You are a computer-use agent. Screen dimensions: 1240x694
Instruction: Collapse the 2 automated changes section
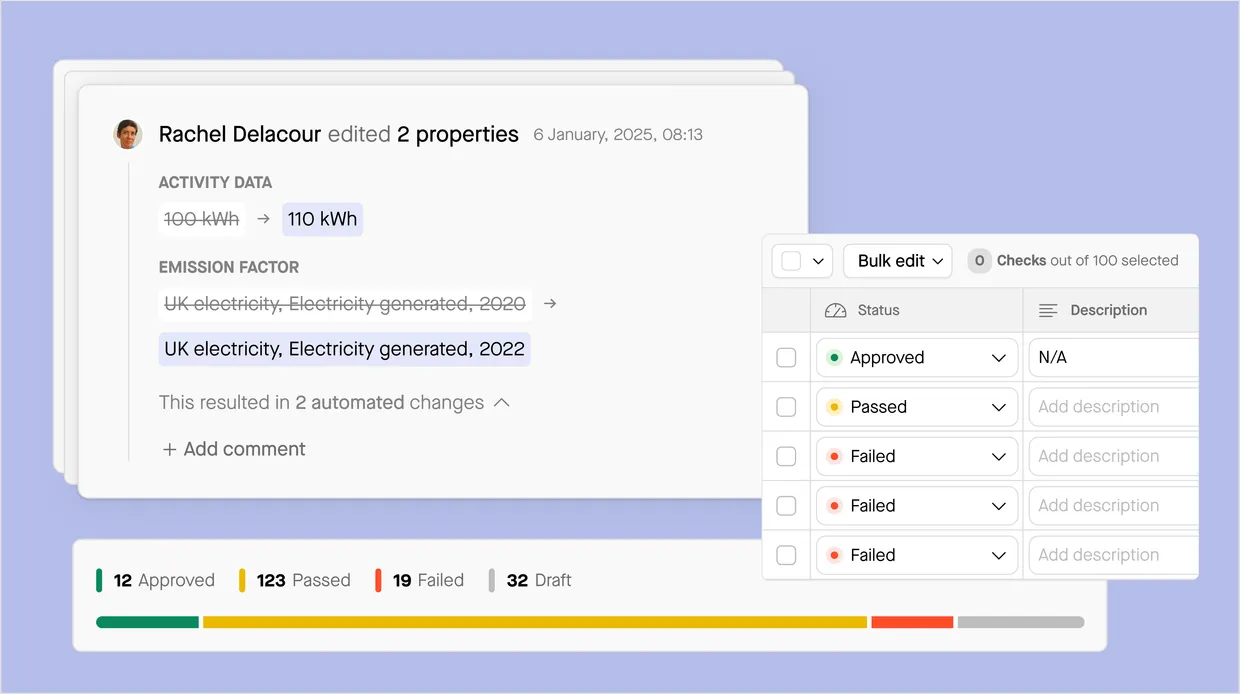pyautogui.click(x=502, y=403)
